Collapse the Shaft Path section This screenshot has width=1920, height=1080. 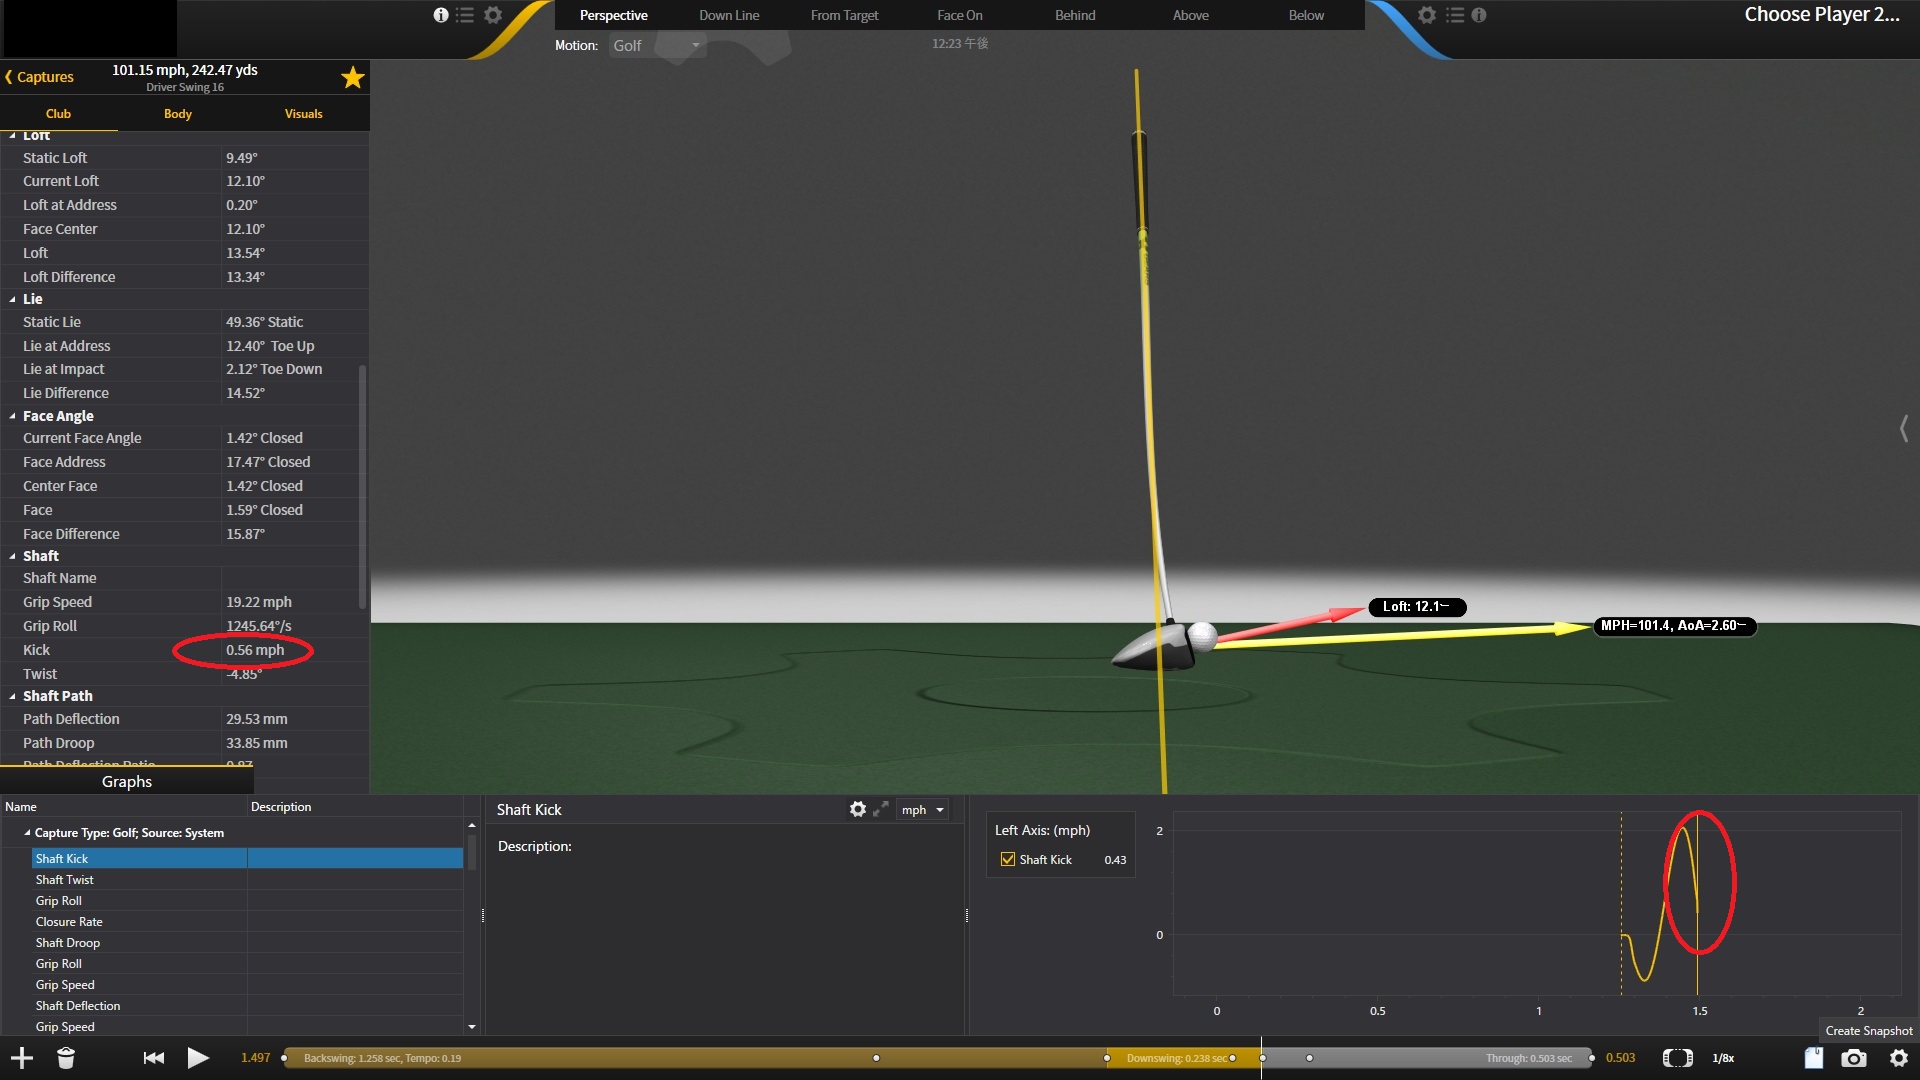pos(12,696)
